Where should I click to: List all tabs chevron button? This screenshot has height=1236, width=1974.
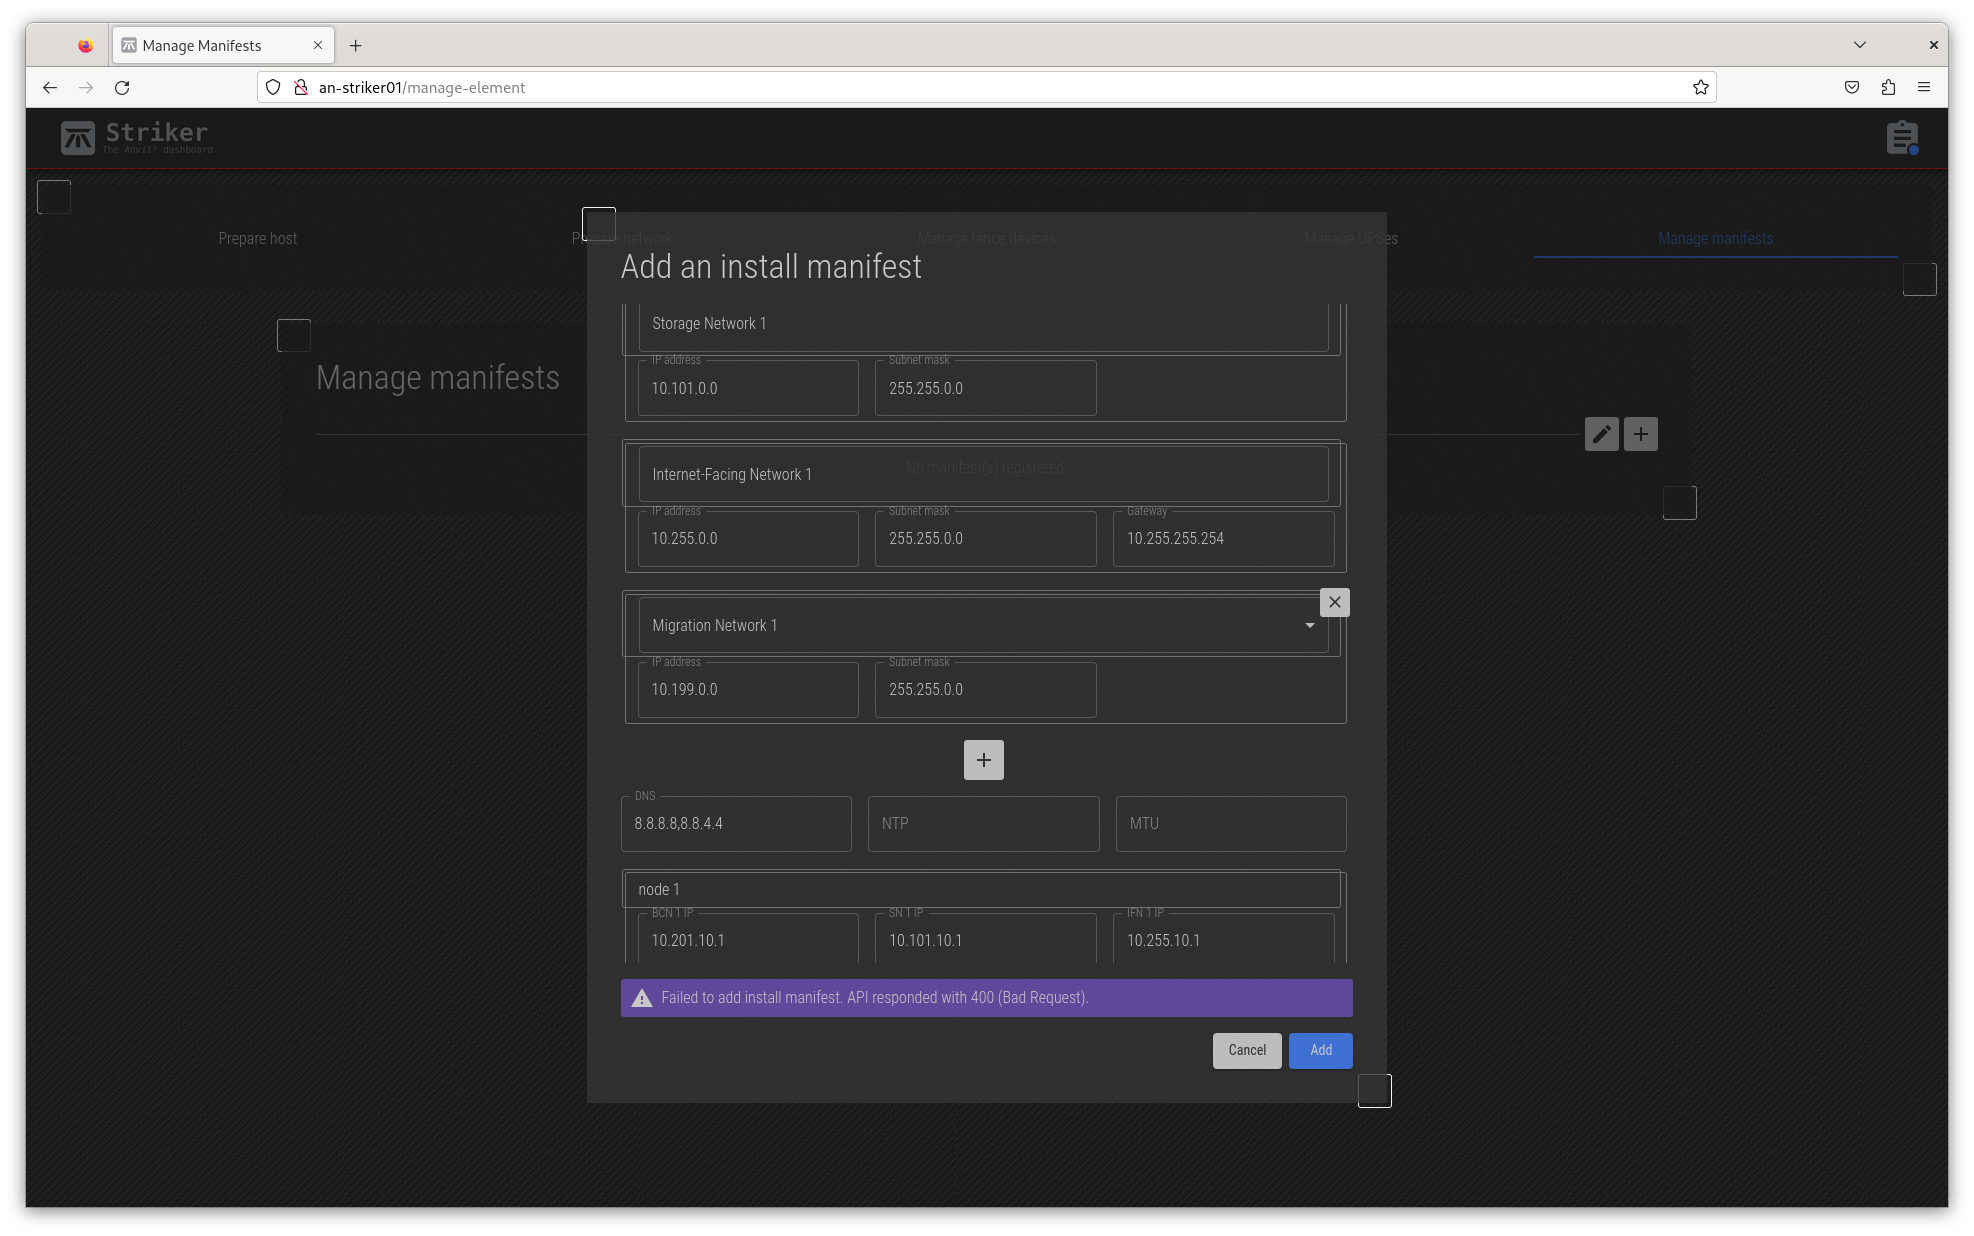pos(1860,45)
